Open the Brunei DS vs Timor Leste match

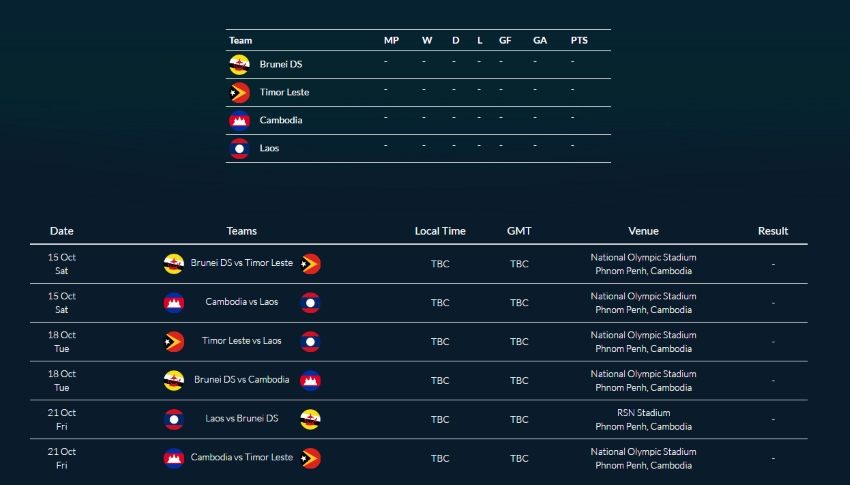(x=242, y=263)
